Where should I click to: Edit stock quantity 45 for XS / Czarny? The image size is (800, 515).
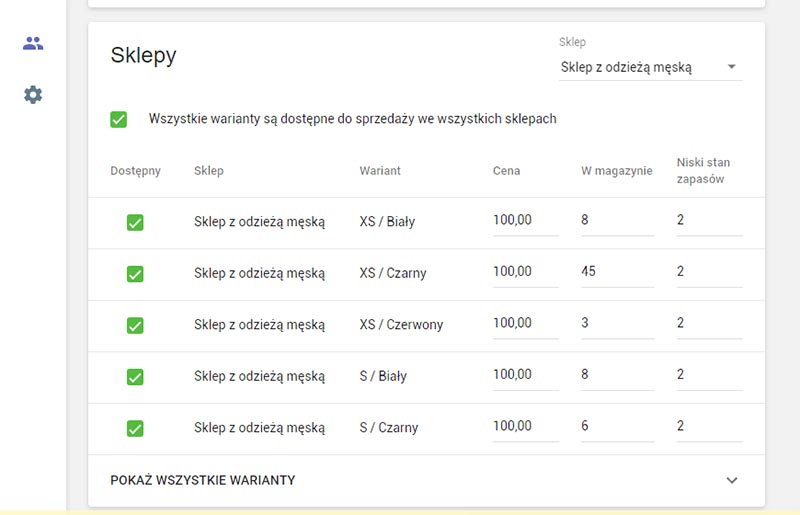(x=617, y=273)
